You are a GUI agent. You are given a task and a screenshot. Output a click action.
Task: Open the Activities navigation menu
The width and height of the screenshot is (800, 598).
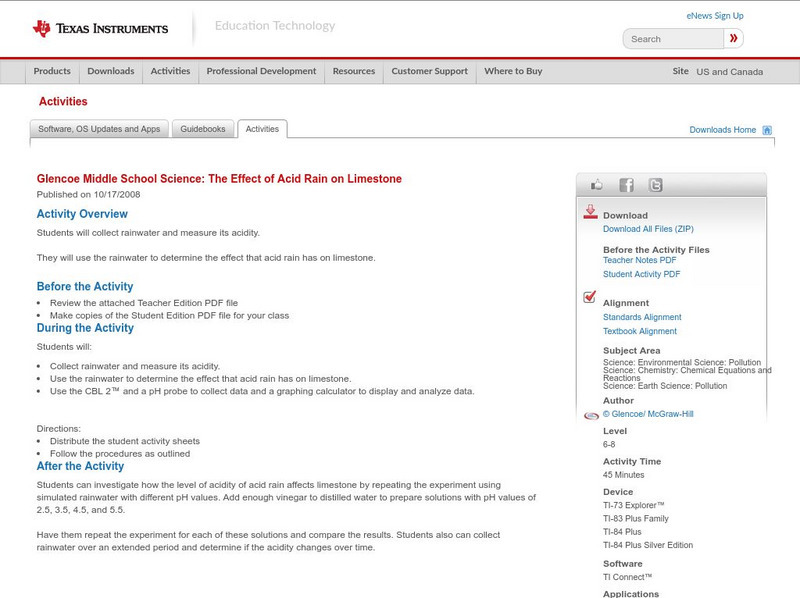(x=170, y=71)
